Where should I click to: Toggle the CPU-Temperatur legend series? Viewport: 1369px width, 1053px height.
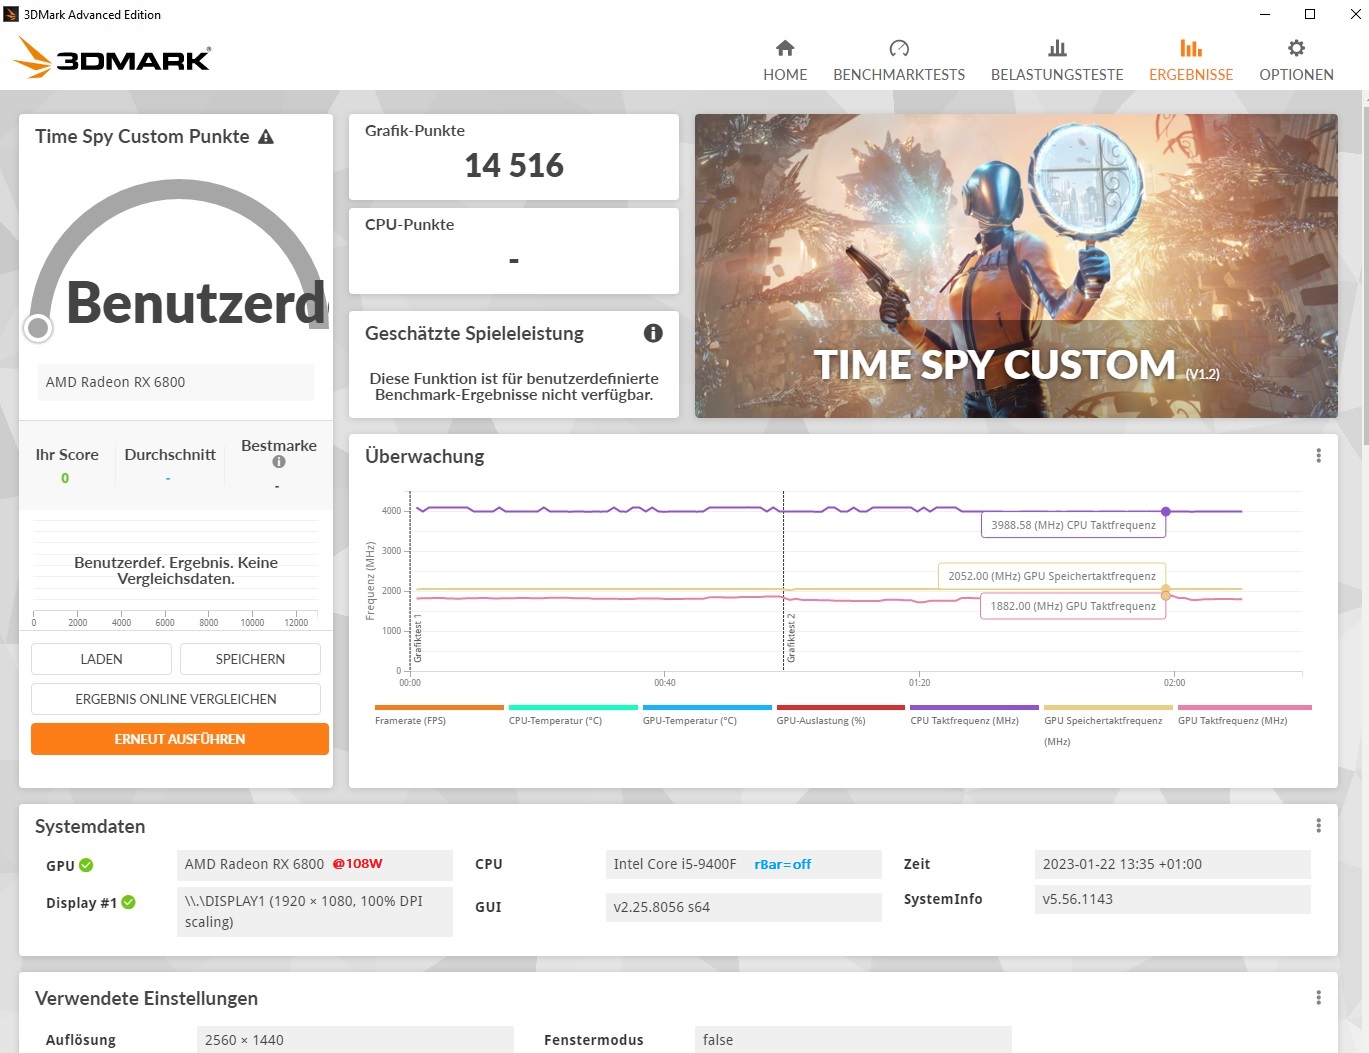(x=572, y=715)
